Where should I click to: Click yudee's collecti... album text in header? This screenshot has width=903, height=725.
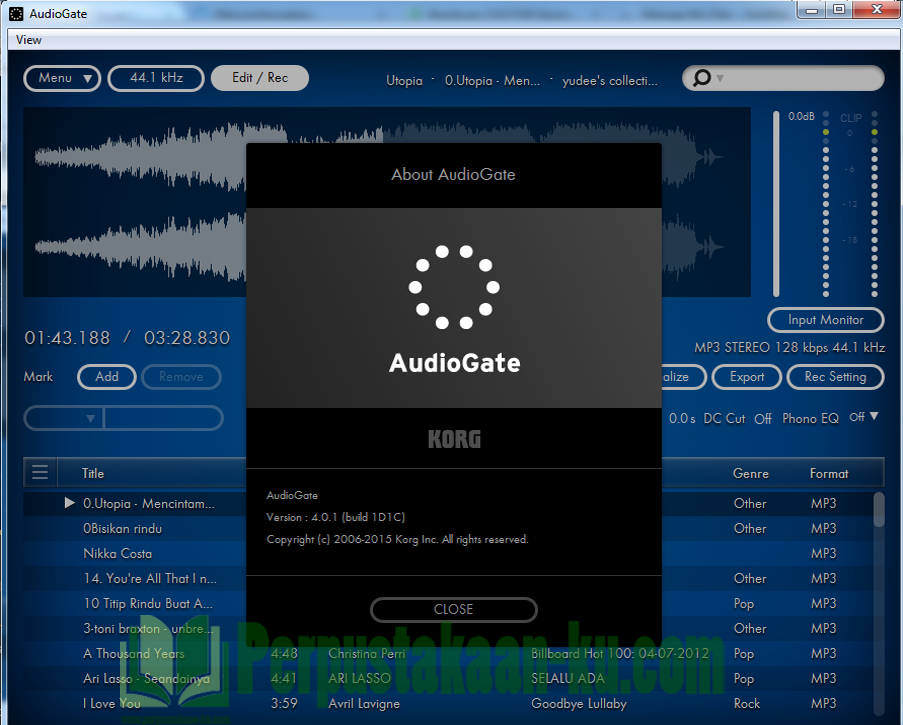point(610,81)
